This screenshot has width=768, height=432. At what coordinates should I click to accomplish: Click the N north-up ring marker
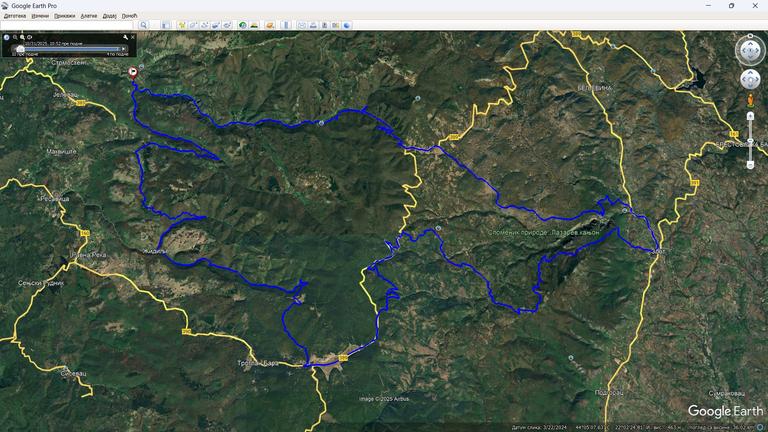click(750, 36)
